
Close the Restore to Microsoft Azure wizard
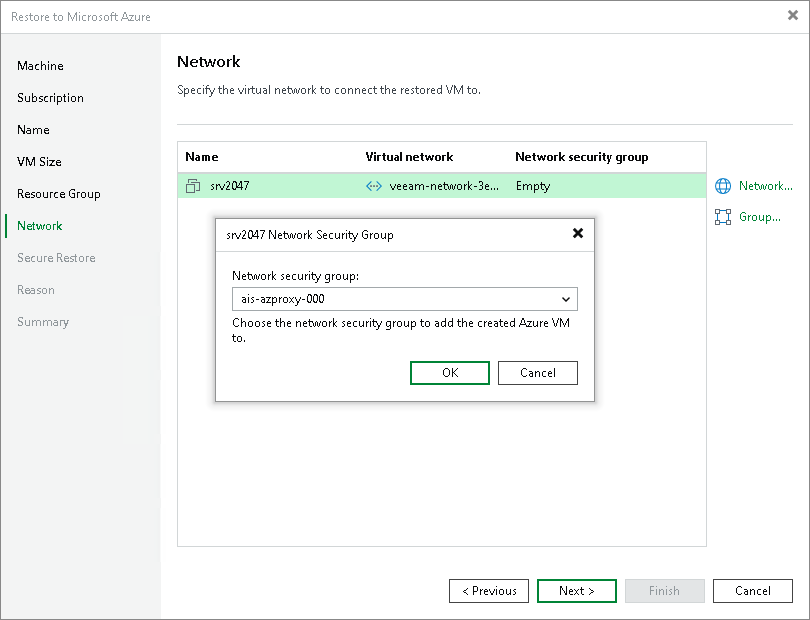coord(793,16)
